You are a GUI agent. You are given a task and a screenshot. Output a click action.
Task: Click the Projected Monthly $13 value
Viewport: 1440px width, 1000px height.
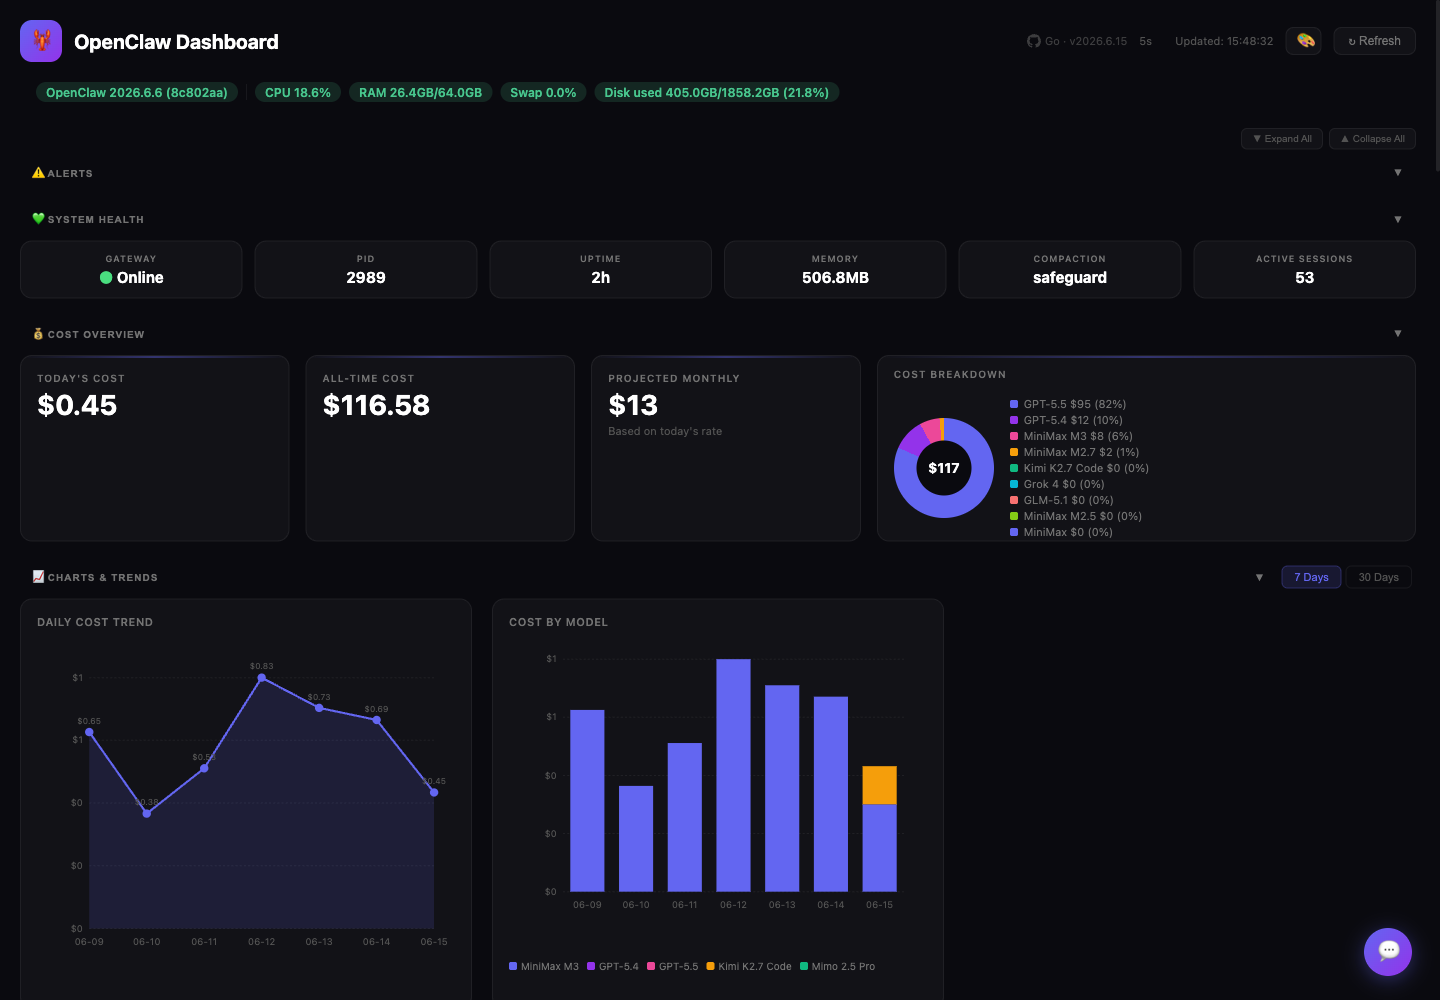click(633, 405)
